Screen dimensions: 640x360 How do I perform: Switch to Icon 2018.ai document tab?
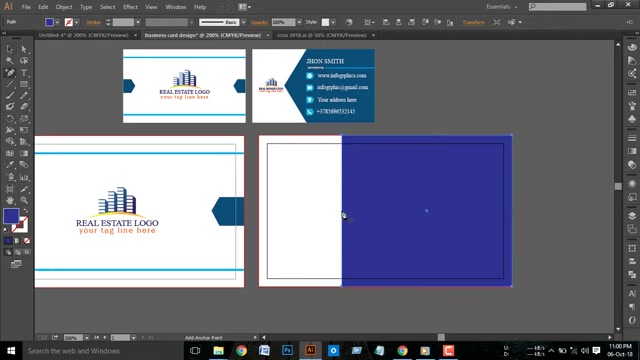point(322,35)
